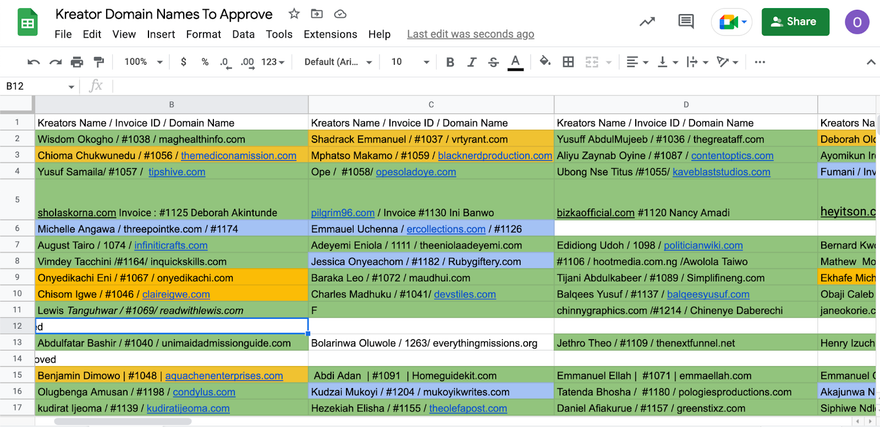880x427 pixels.
Task: Print the spreadsheet
Action: [77, 62]
